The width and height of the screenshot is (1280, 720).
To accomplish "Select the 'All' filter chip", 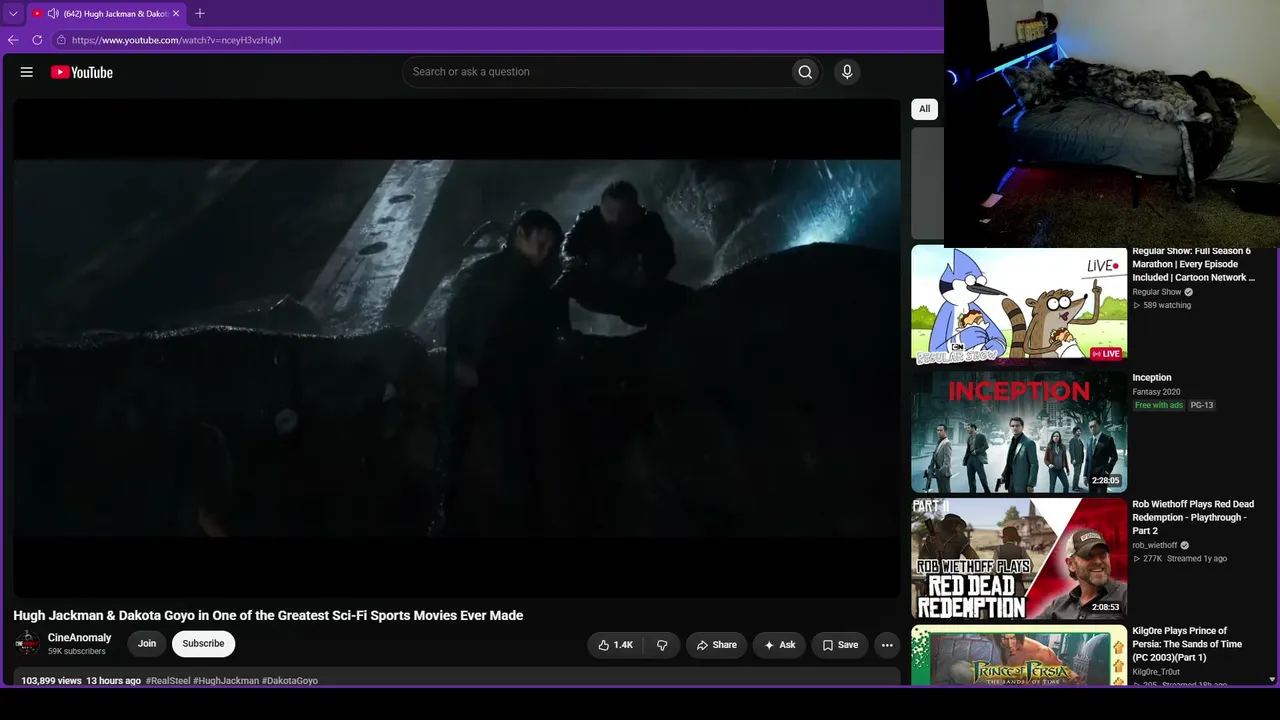I will click(x=924, y=109).
